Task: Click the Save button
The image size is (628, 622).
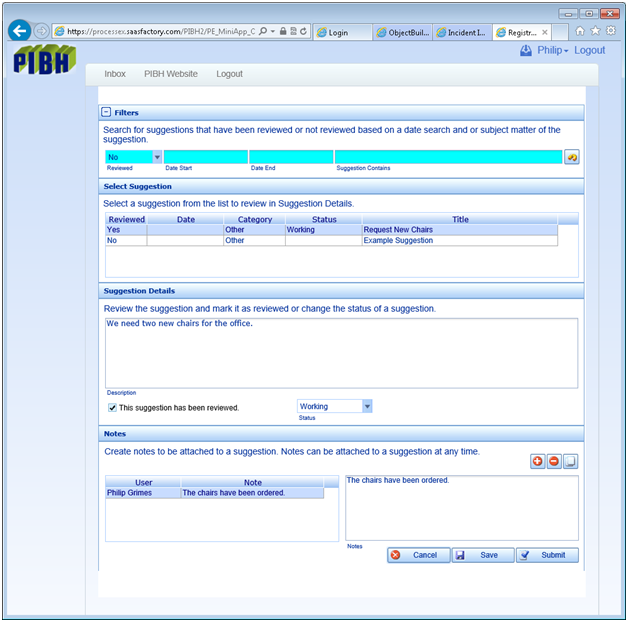Action: pos(483,555)
